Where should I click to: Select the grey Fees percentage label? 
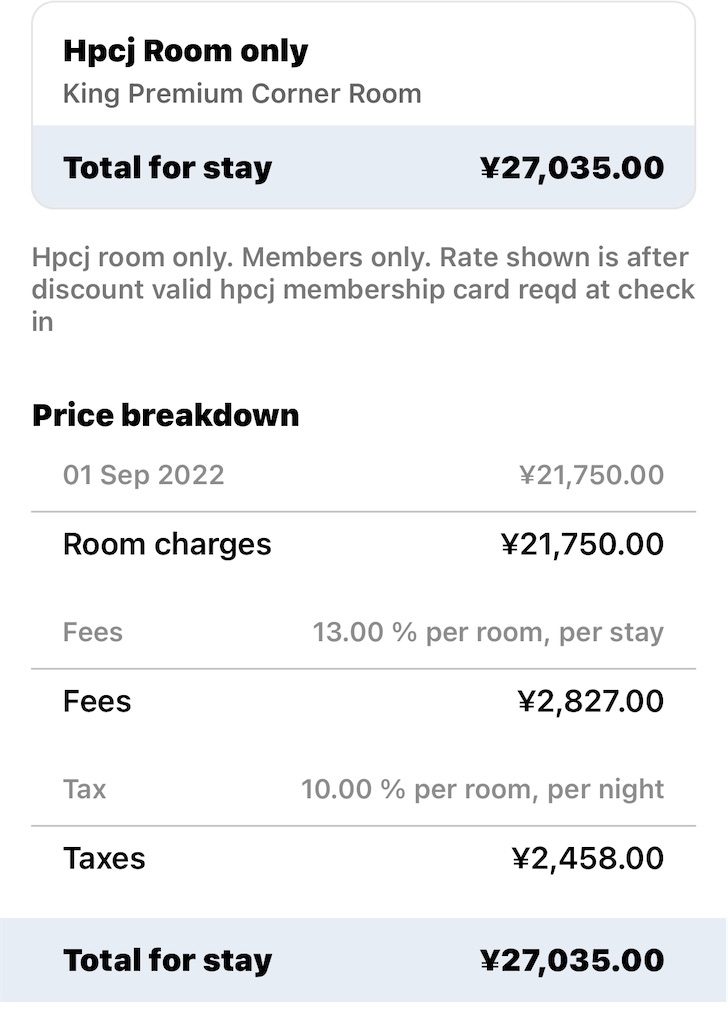(93, 632)
